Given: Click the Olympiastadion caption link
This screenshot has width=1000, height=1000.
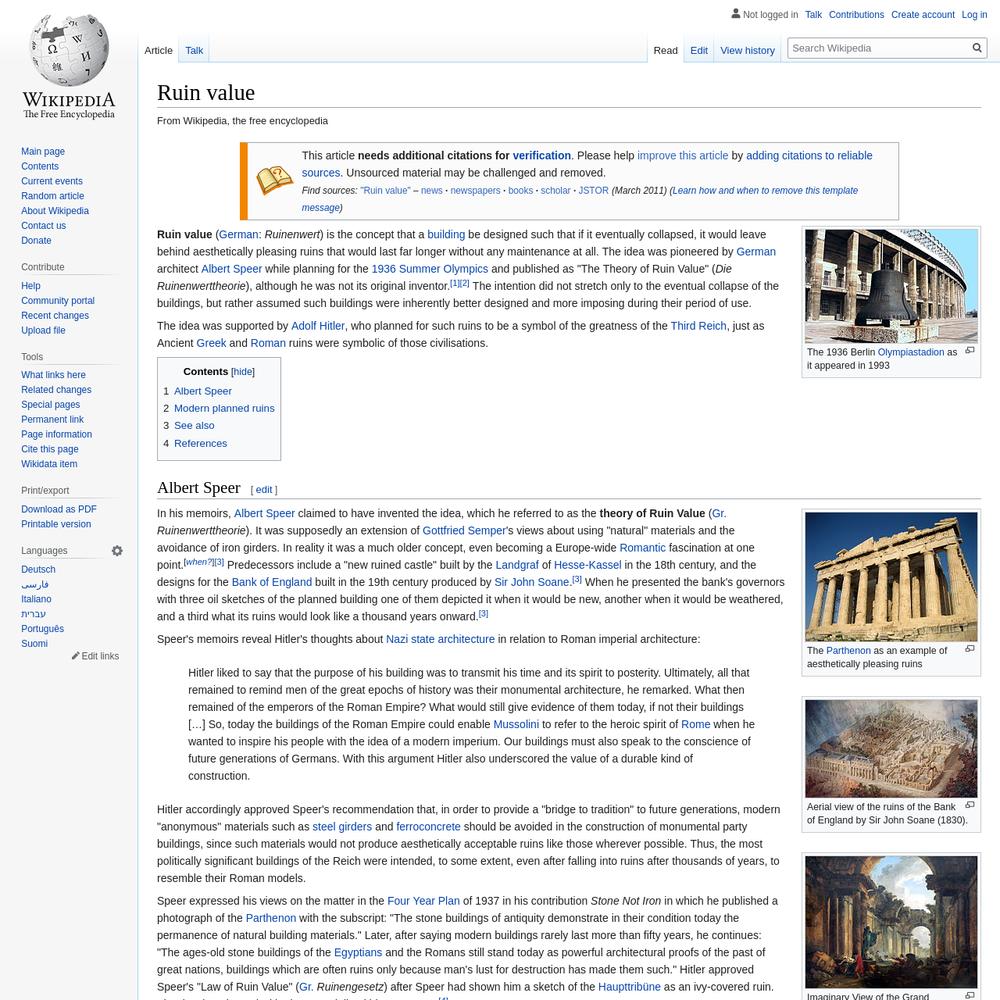Looking at the screenshot, I should [x=911, y=352].
